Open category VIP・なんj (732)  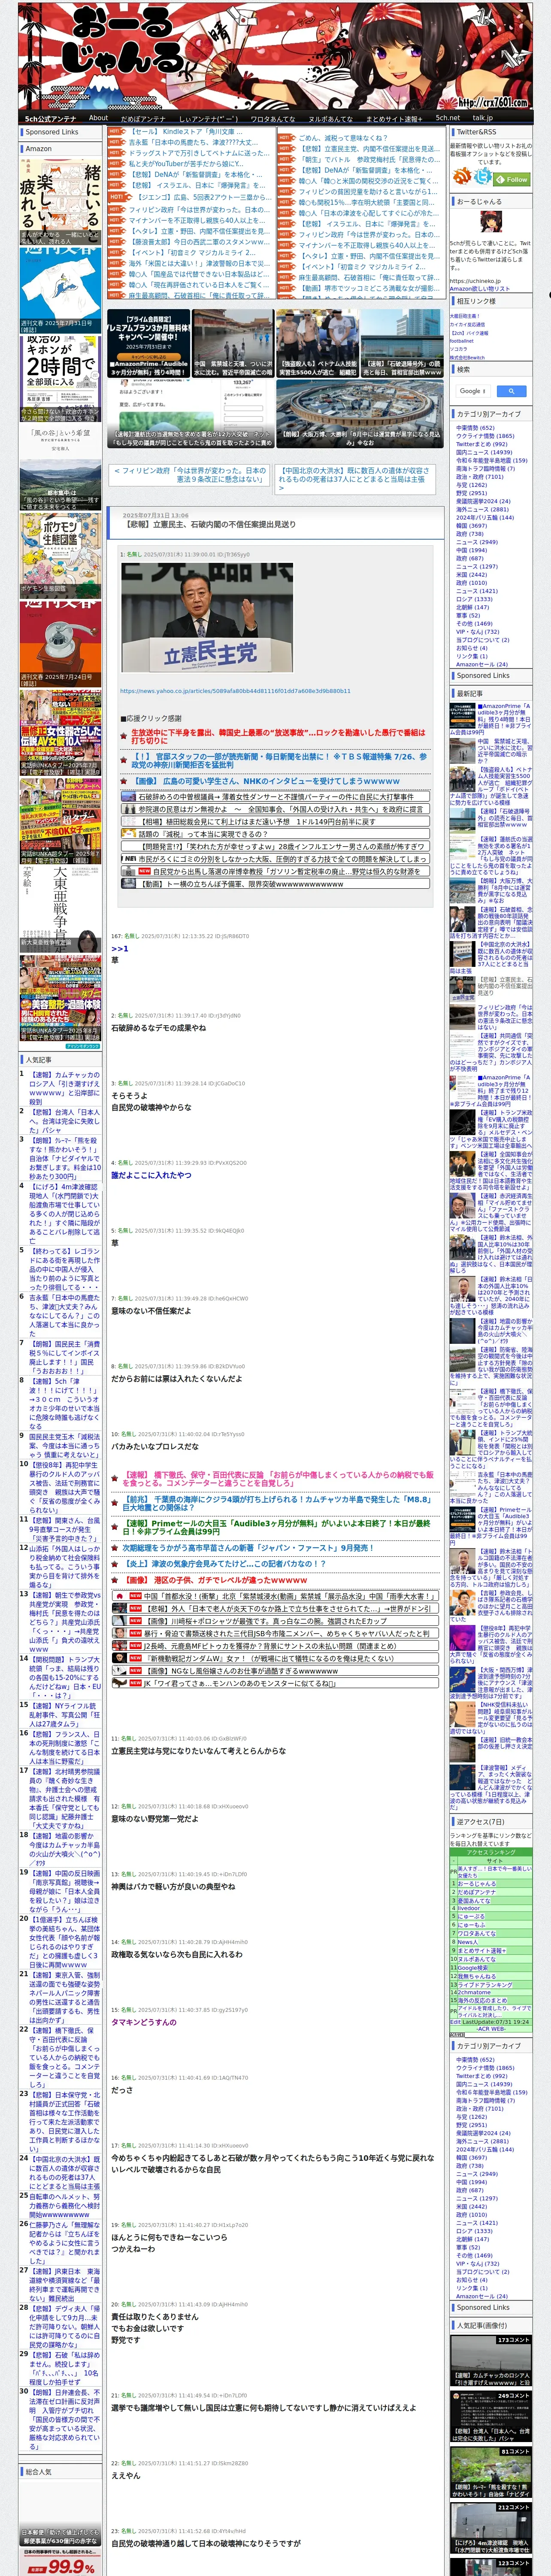[x=477, y=631]
